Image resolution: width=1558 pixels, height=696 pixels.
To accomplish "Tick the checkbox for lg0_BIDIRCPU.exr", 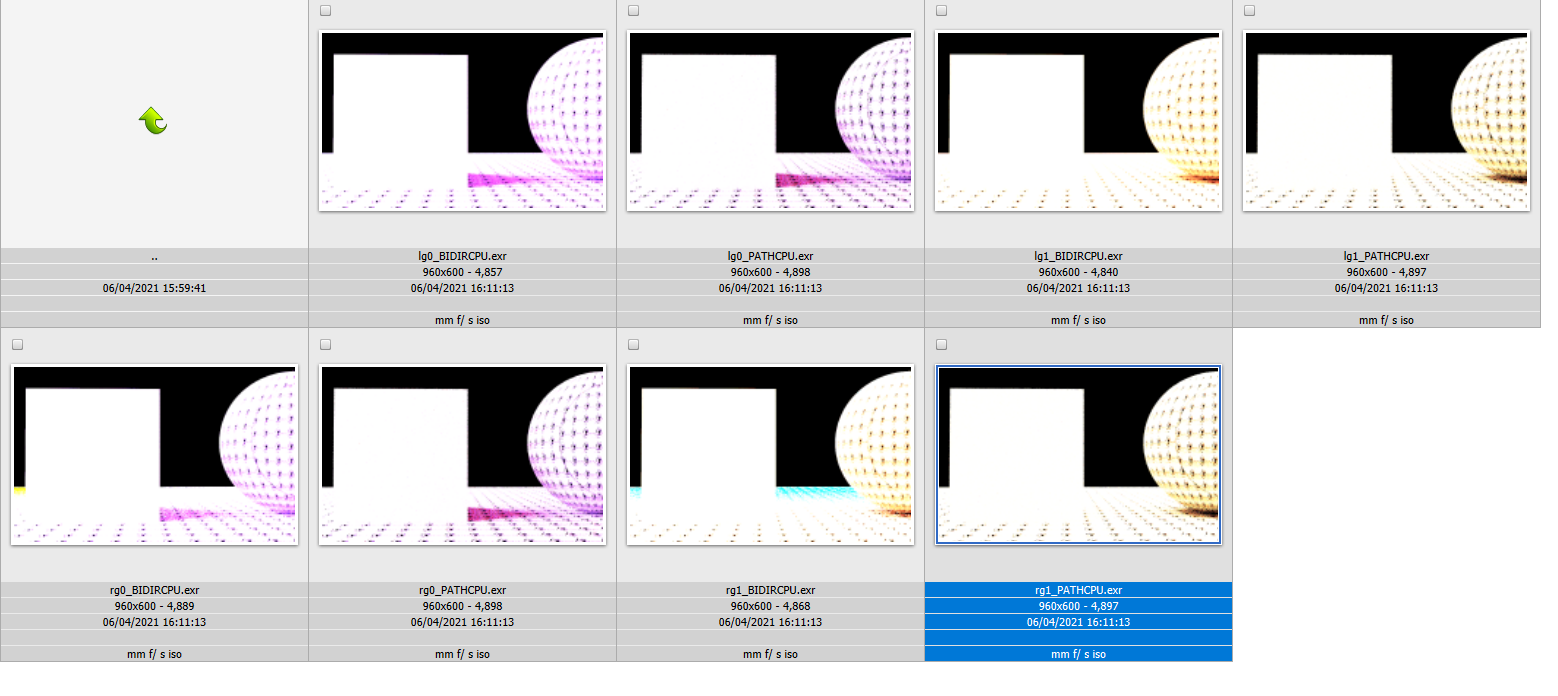I will click(325, 11).
